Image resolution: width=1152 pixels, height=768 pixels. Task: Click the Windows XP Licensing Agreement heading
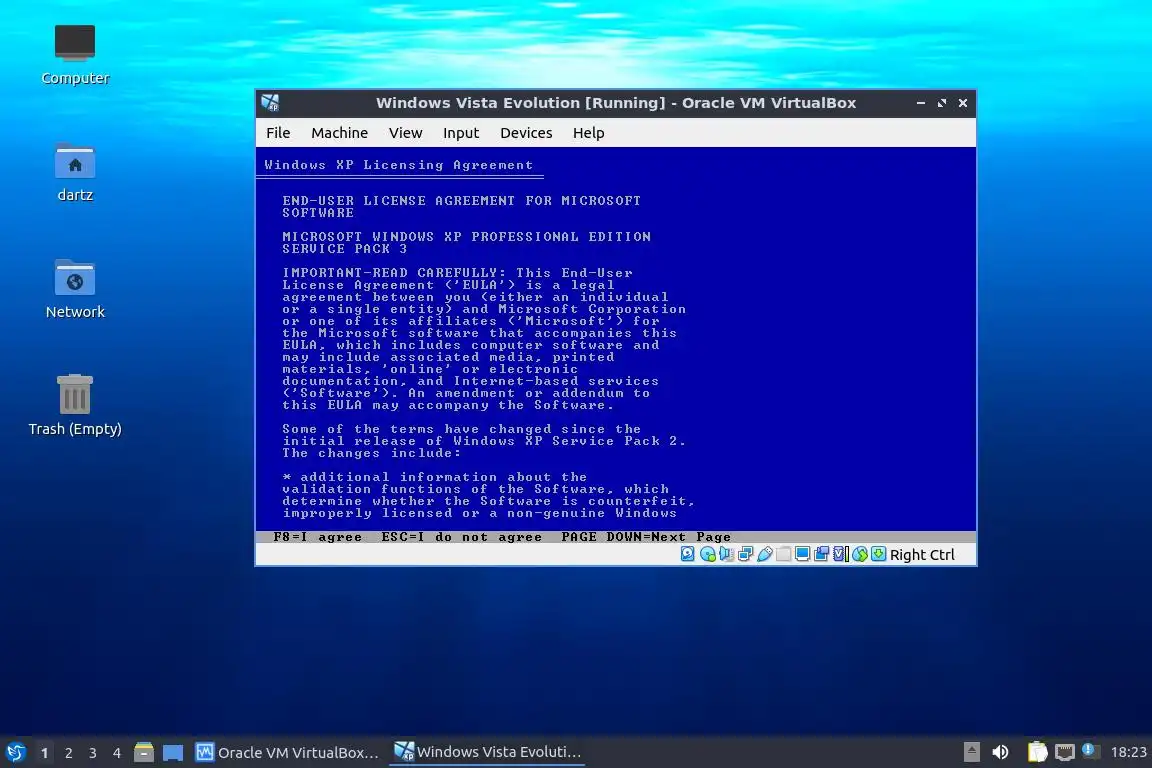[x=398, y=165]
